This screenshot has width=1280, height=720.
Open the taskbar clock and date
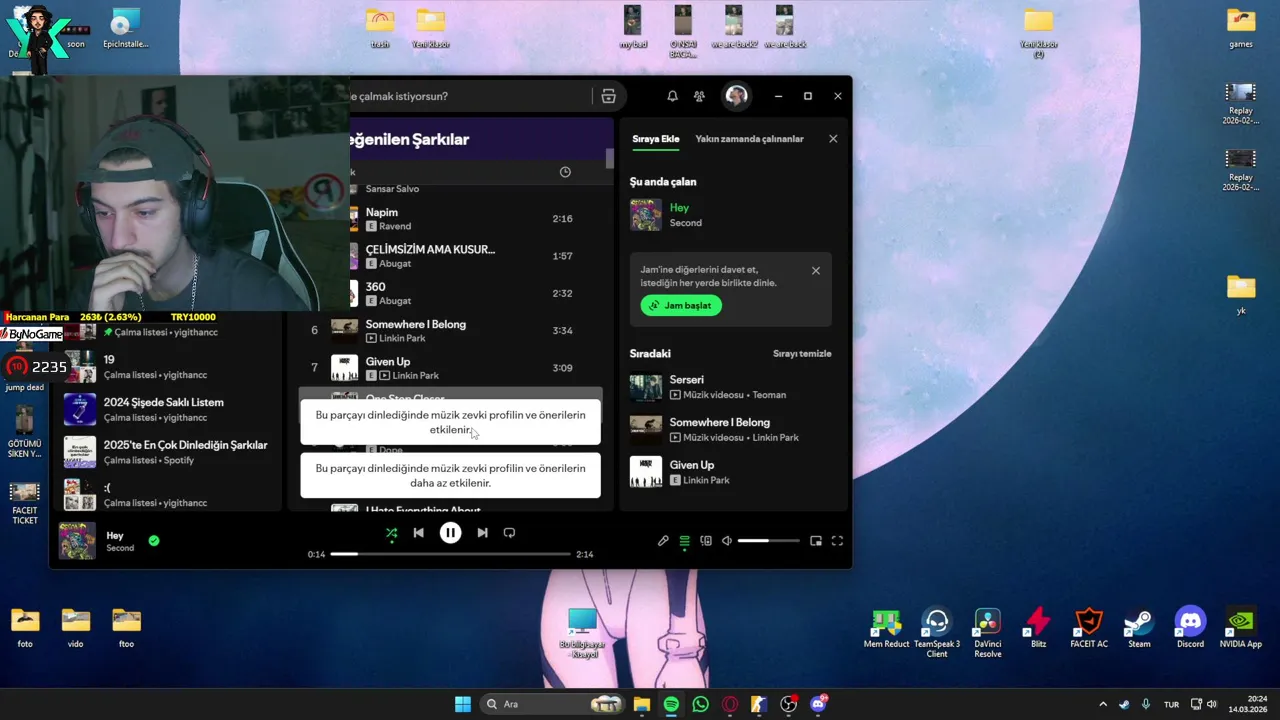click(1248, 704)
